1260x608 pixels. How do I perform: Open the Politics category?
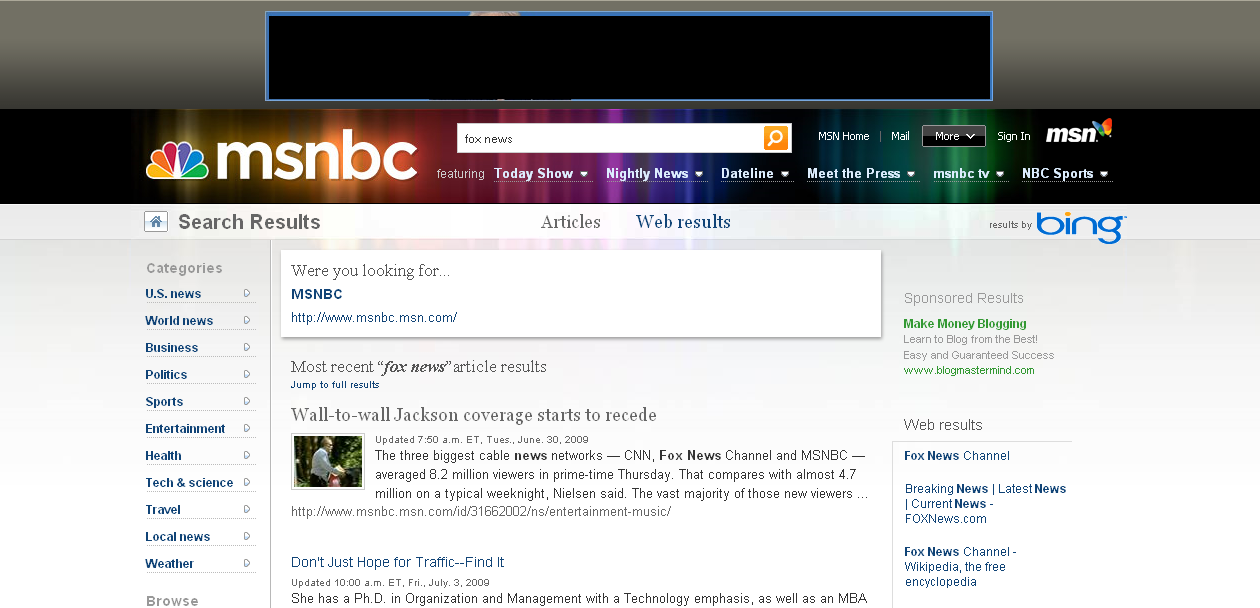(166, 374)
